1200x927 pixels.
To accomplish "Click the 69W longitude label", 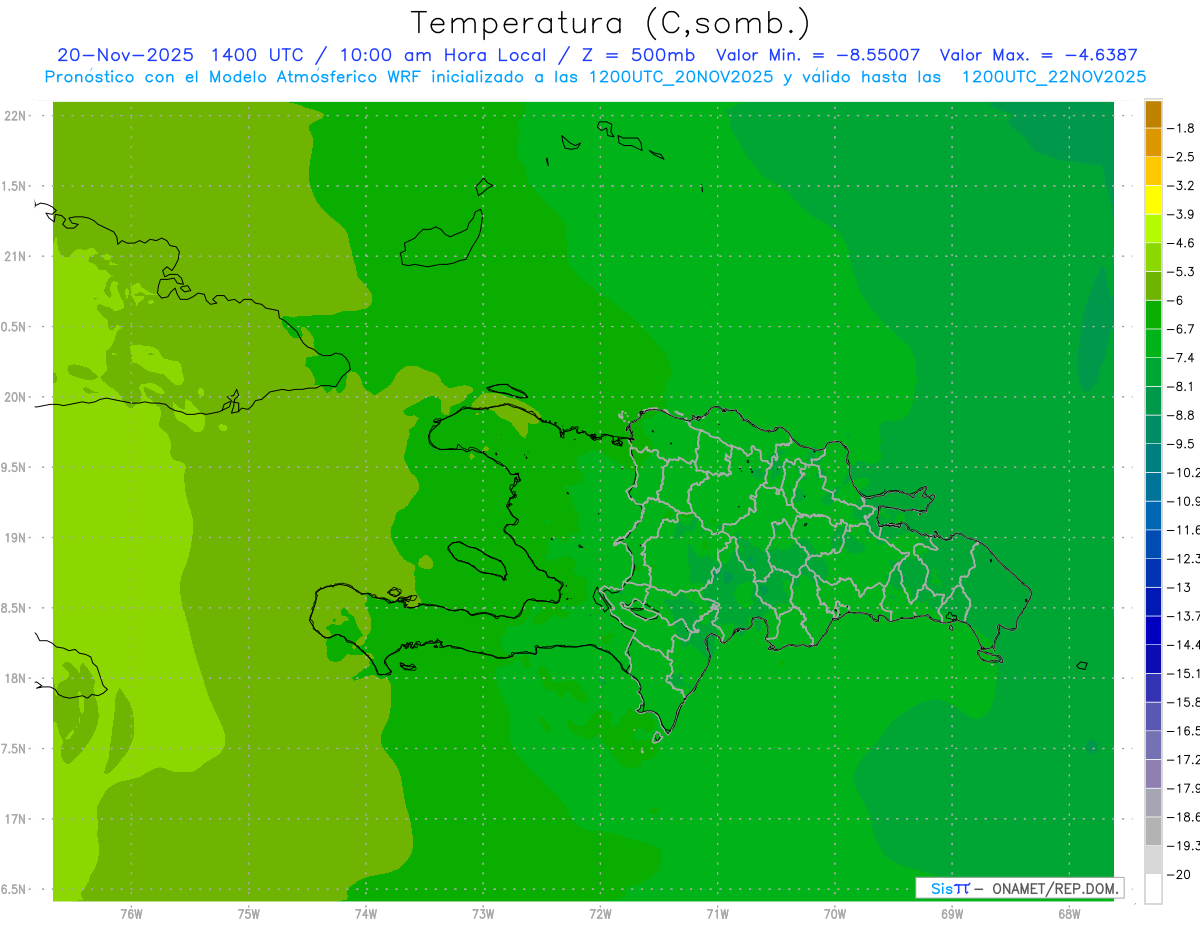I will [952, 913].
